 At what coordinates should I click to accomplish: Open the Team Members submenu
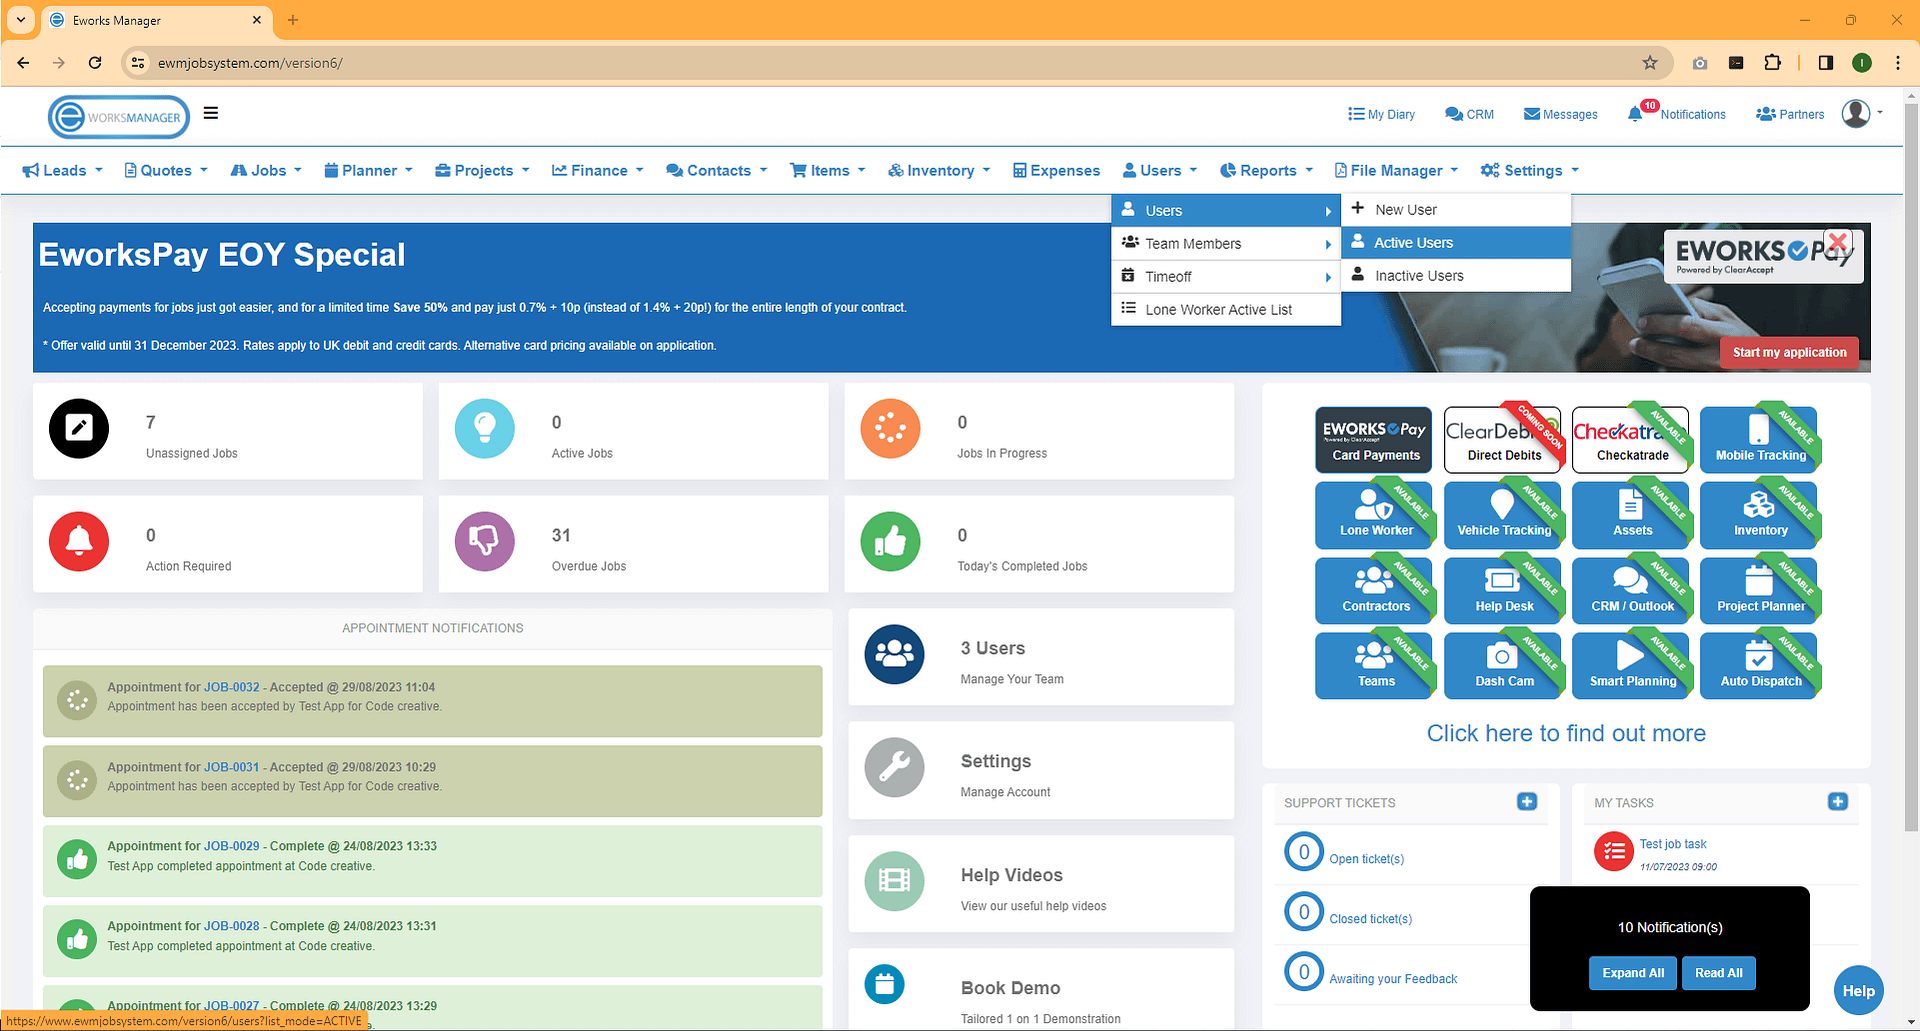pos(1226,244)
